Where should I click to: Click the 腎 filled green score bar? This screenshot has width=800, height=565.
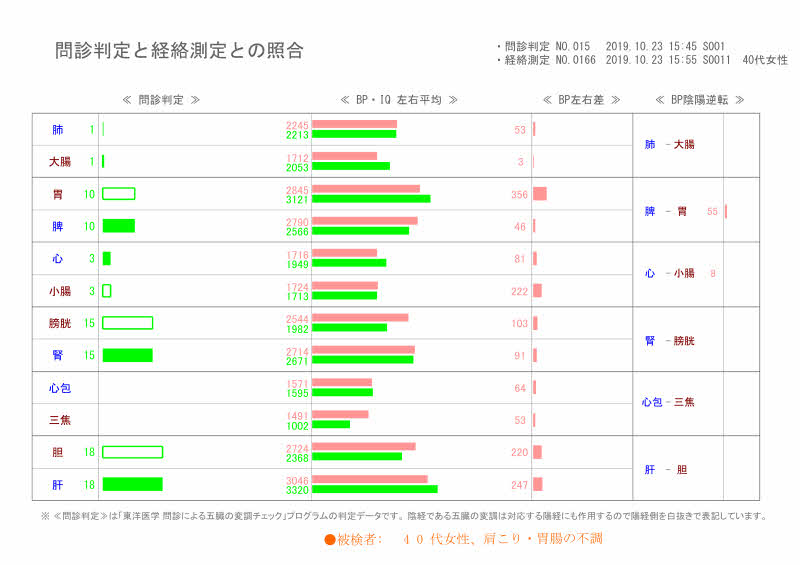tap(127, 355)
